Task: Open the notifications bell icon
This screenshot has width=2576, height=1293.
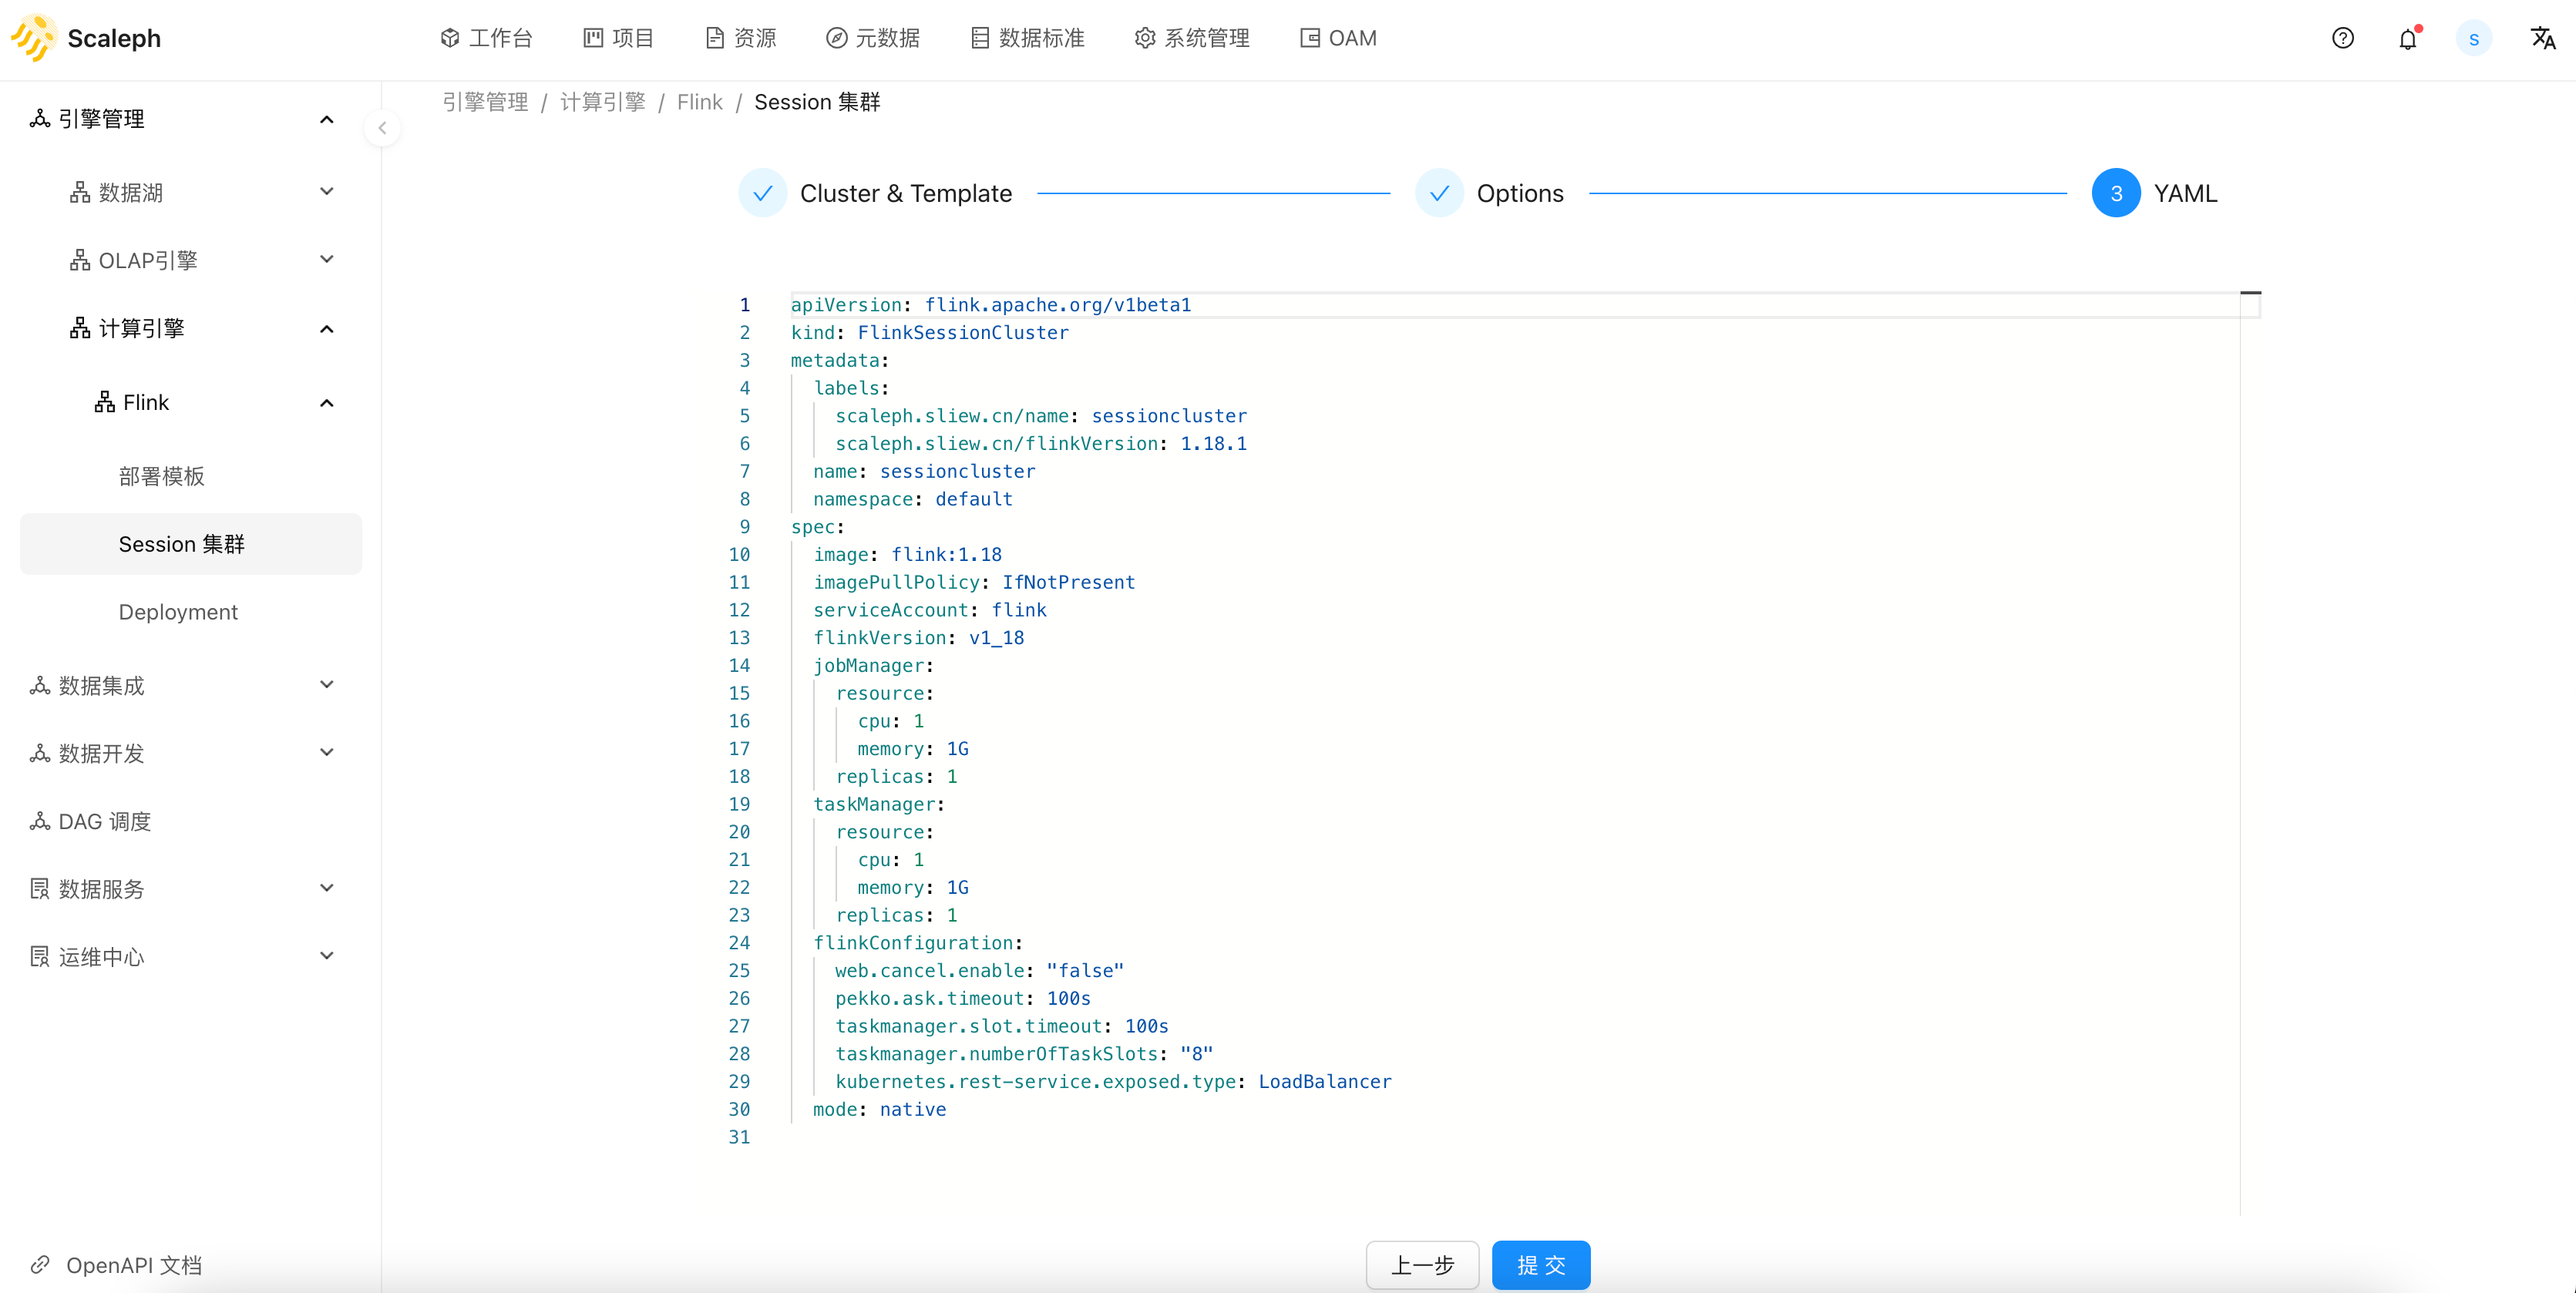Action: (x=2408, y=38)
